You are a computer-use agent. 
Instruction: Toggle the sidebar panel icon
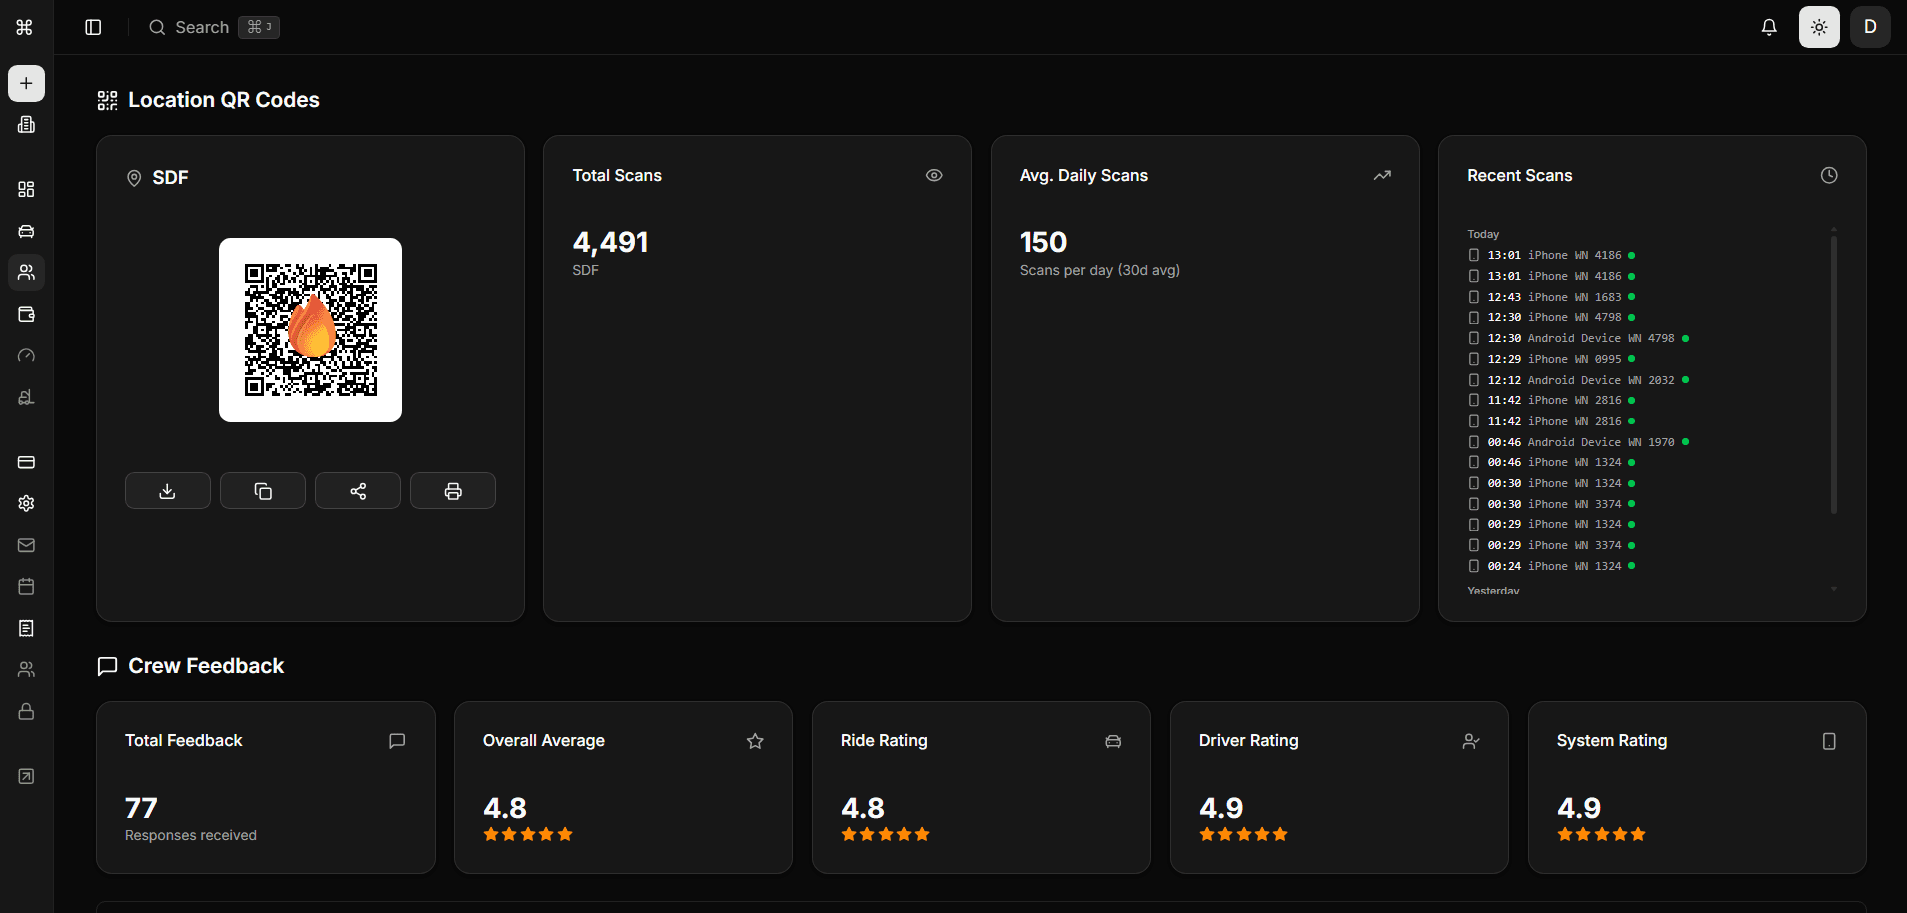click(93, 27)
